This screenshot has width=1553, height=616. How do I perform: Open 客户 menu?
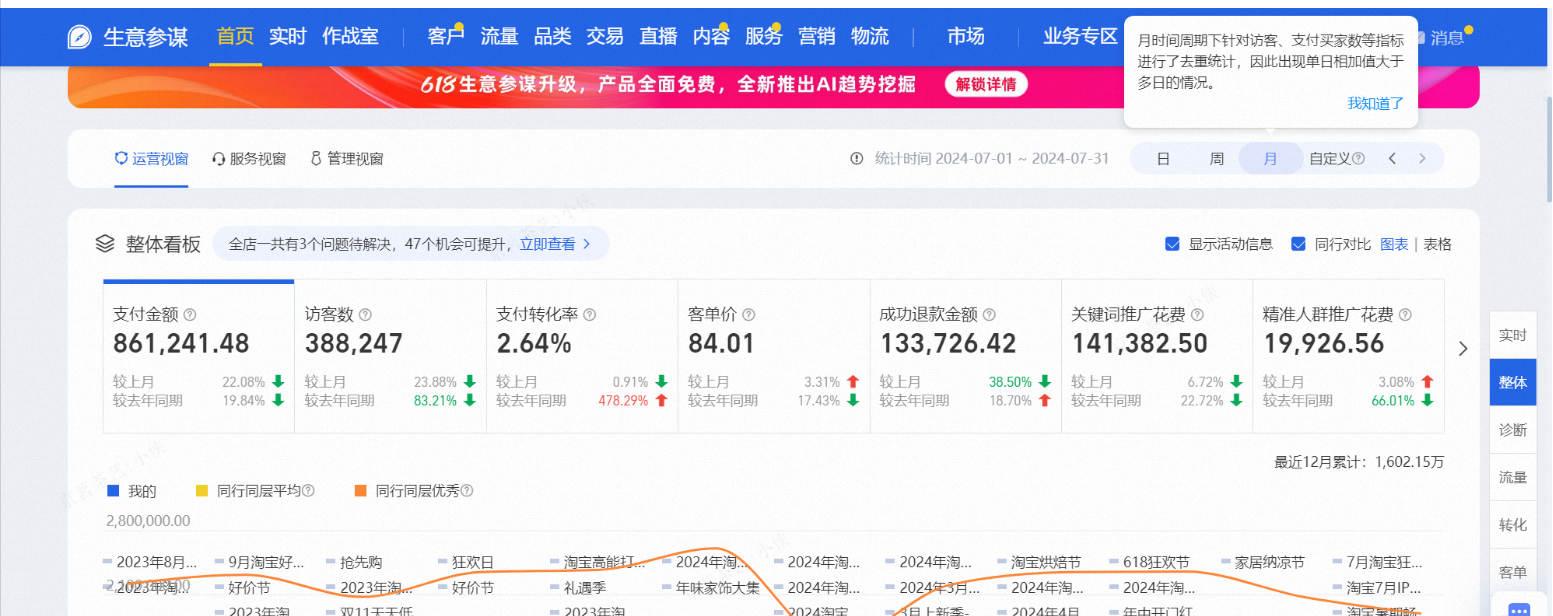446,37
